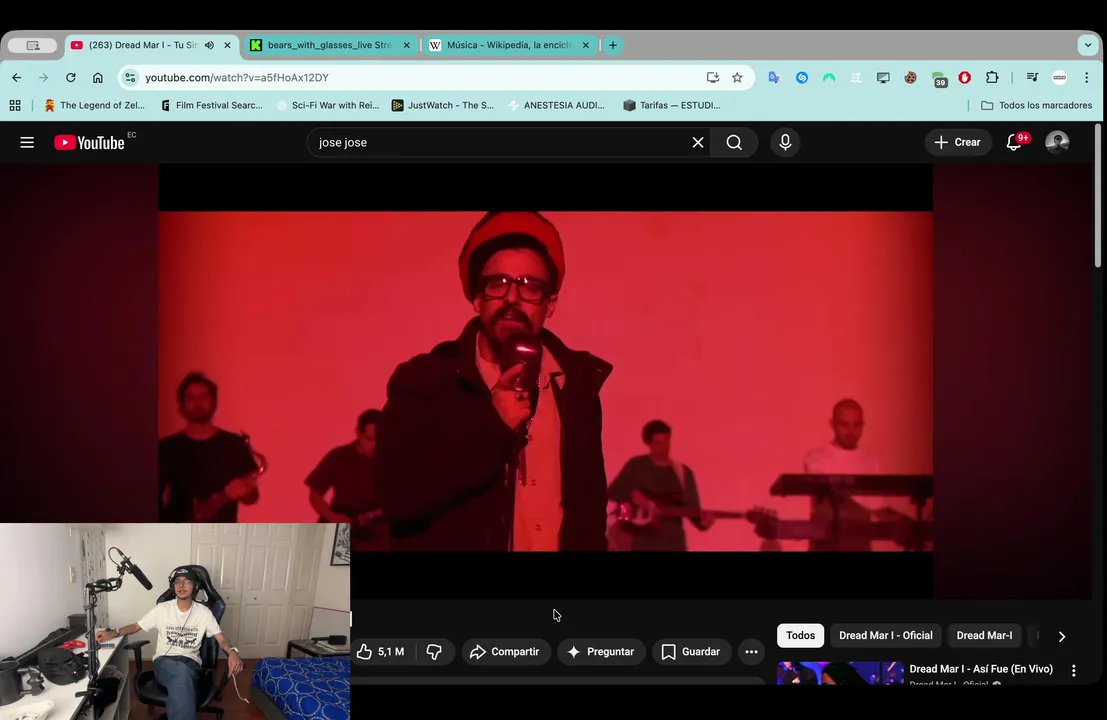This screenshot has height=720, width=1107.
Task: Open ANESTESIA AUDI... bookmark
Action: 557,105
